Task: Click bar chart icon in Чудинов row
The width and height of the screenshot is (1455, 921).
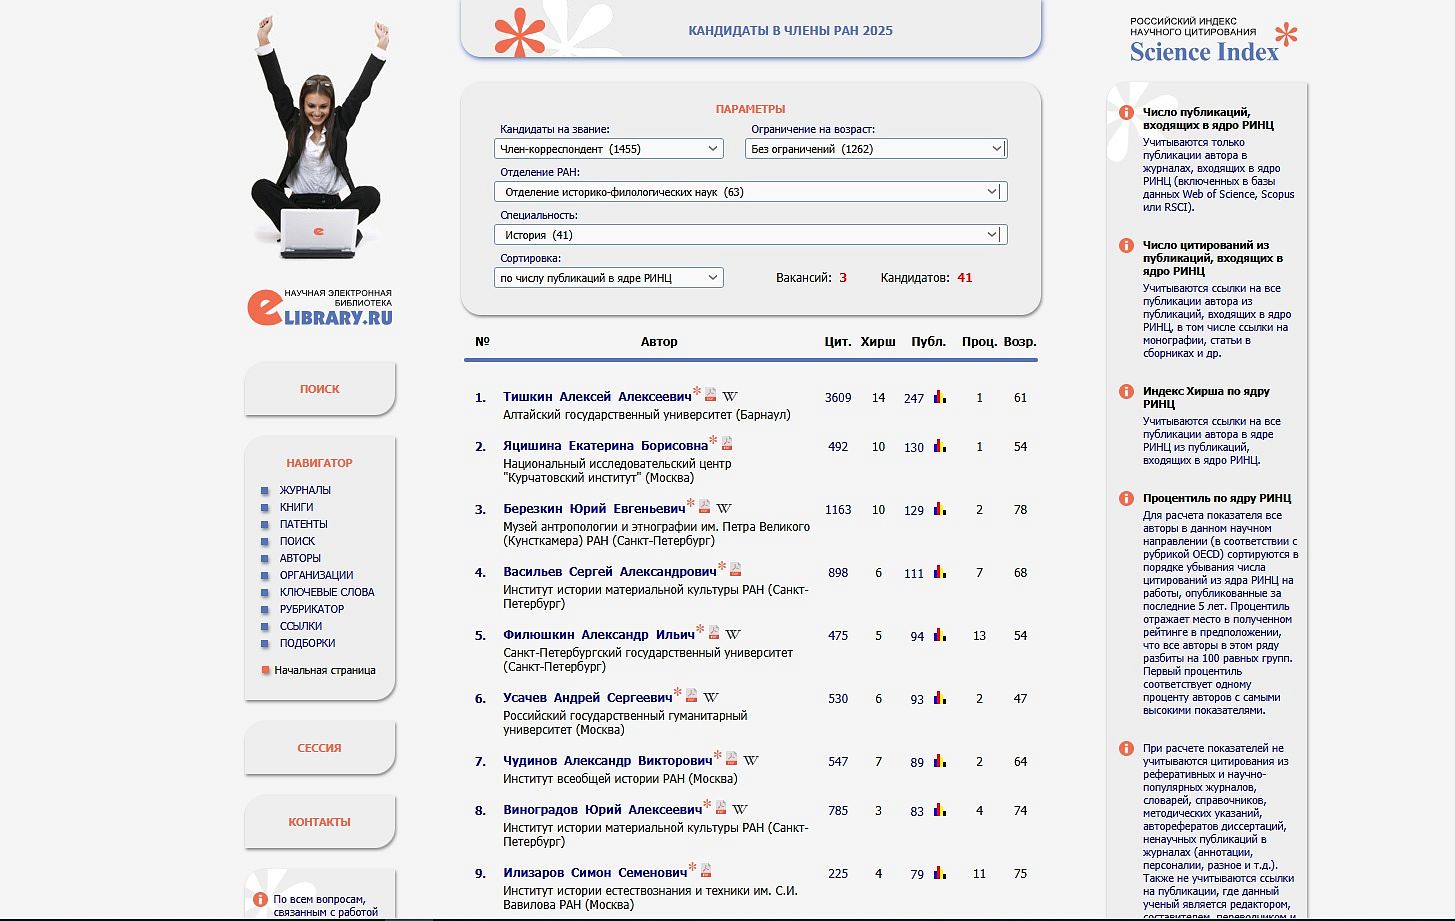Action: [940, 761]
